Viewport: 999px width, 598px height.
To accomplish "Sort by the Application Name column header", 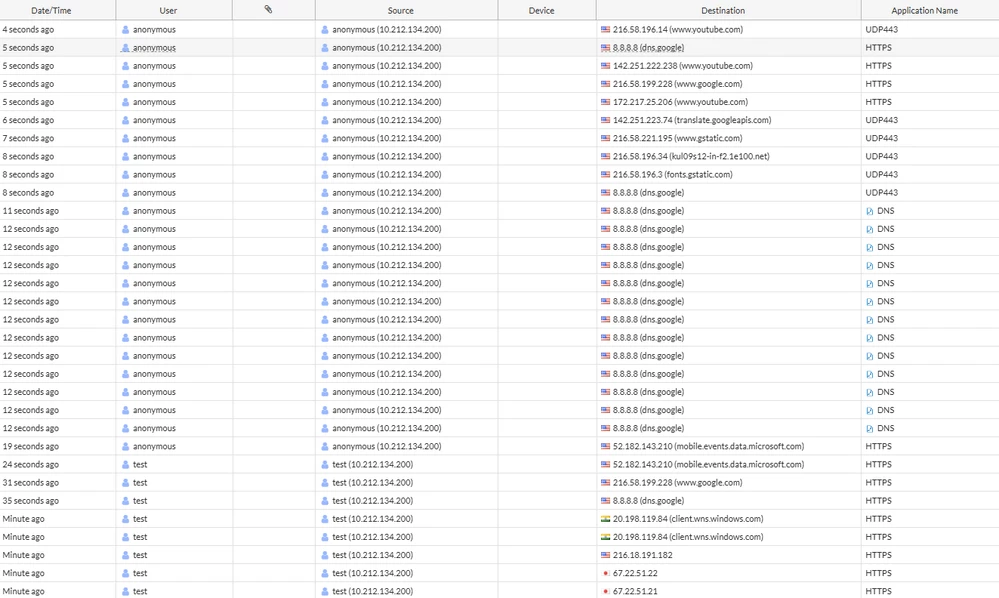I will (x=924, y=10).
